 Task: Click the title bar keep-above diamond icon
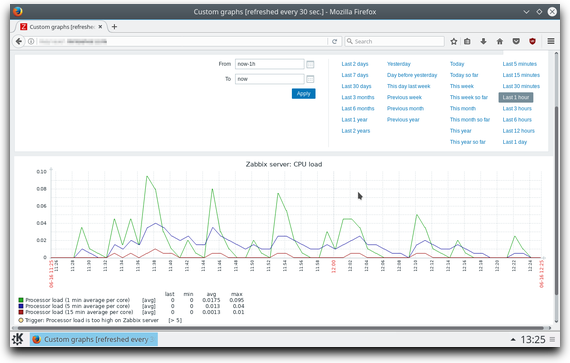click(539, 12)
